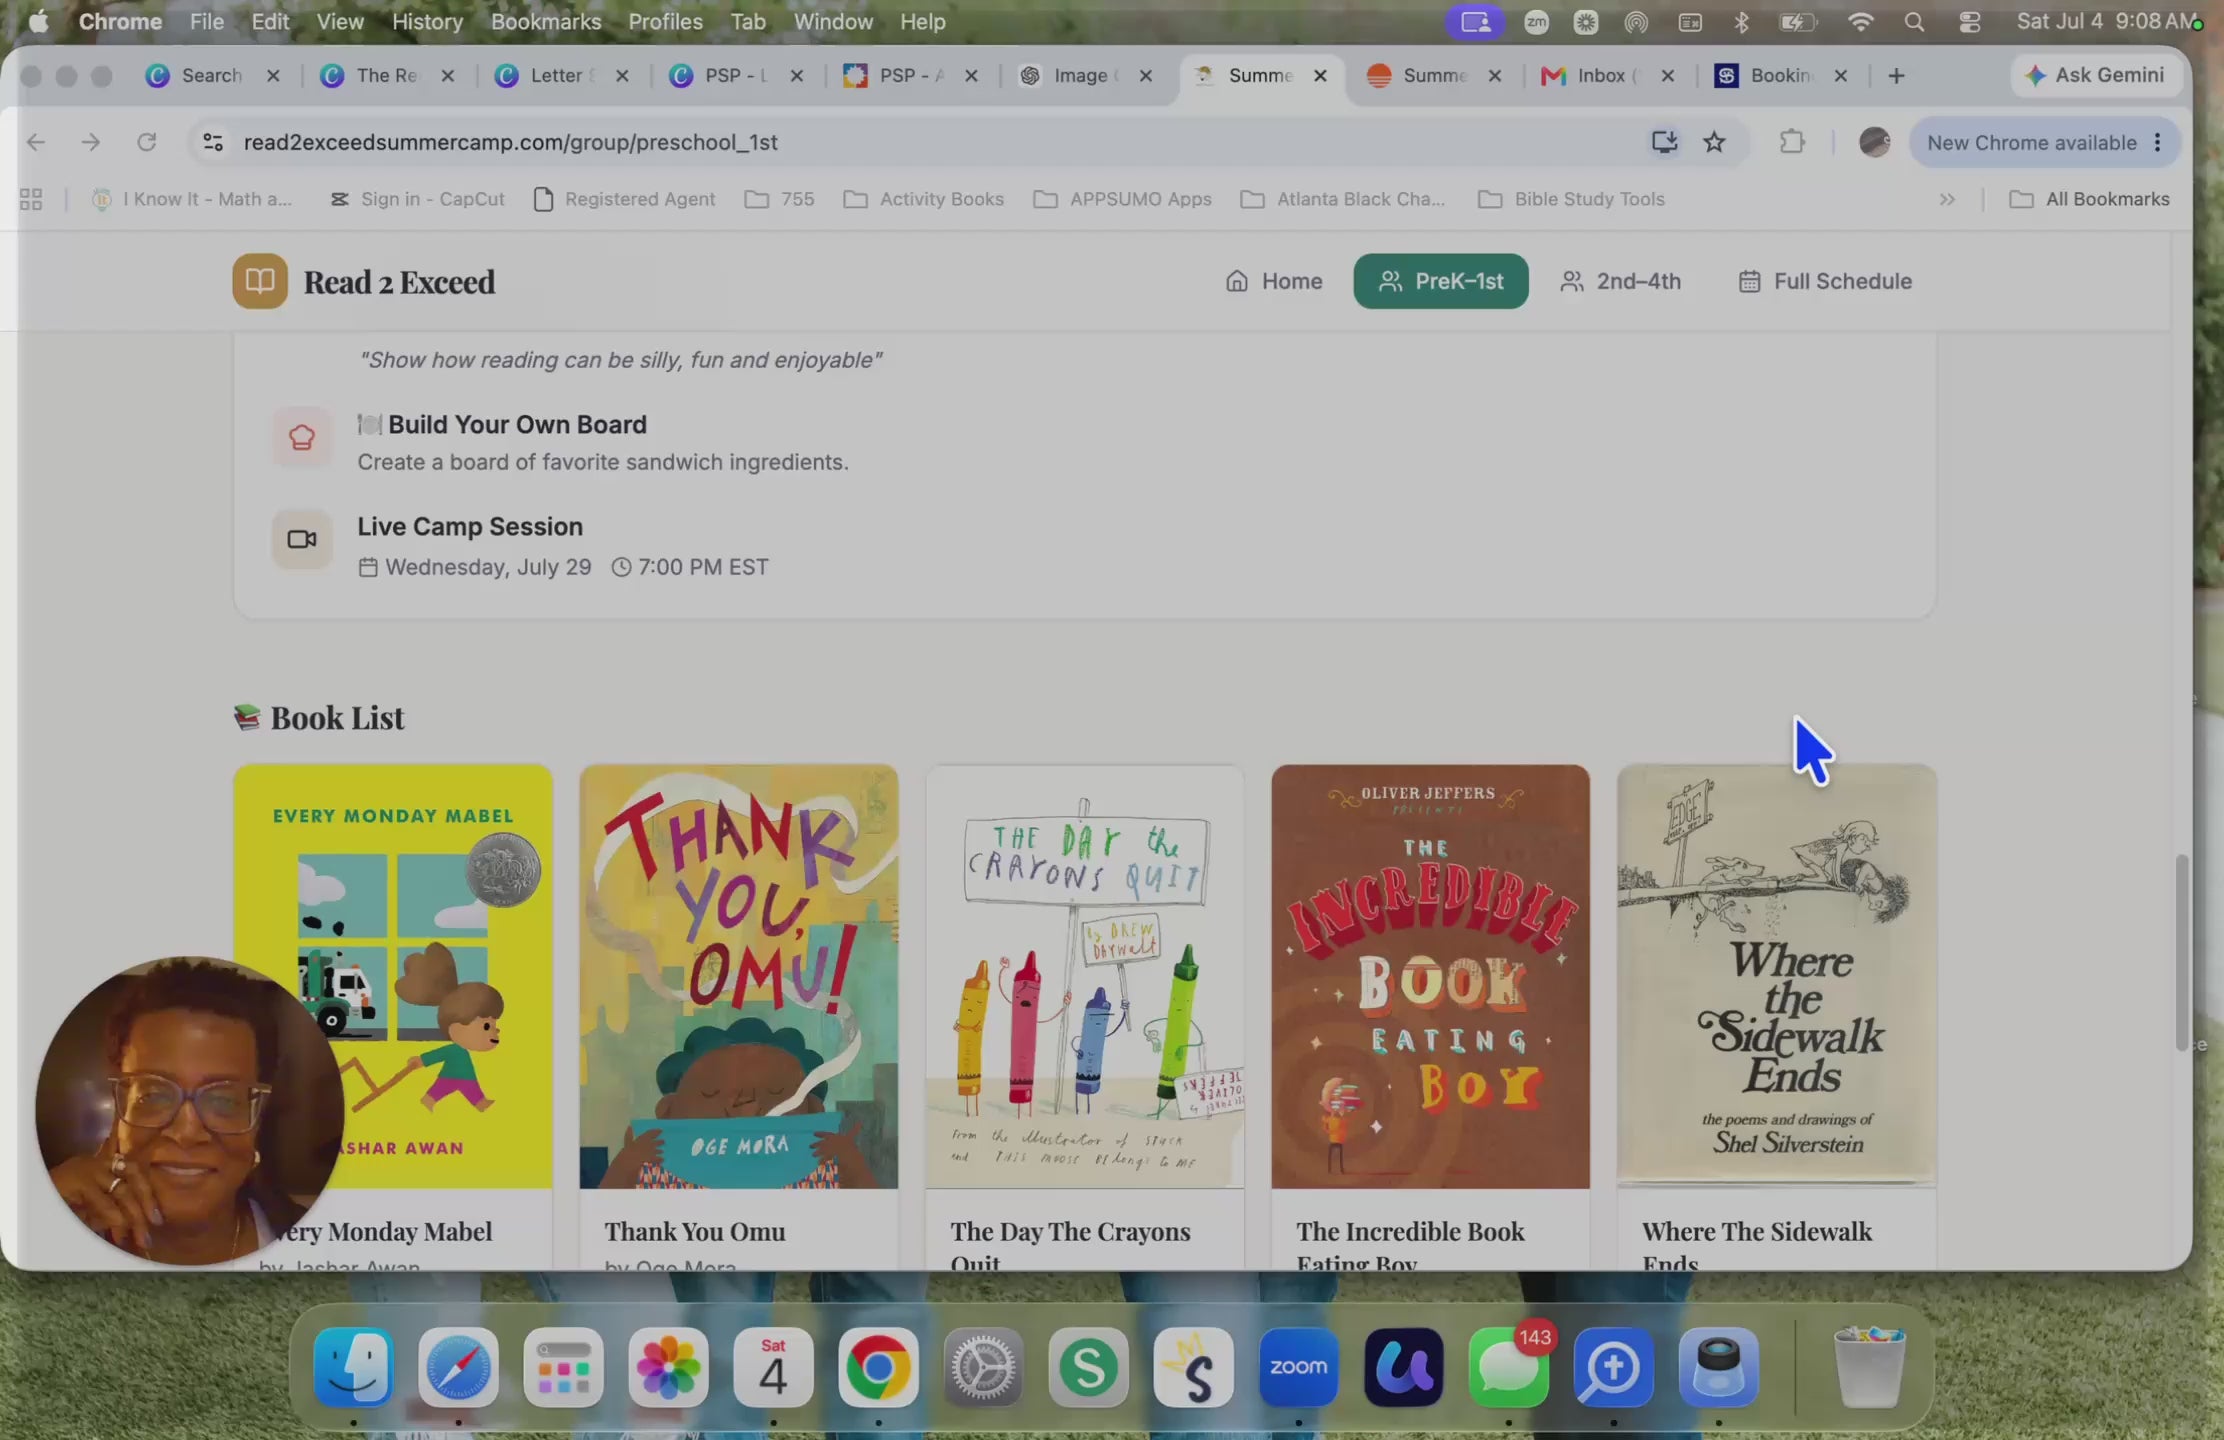The height and width of the screenshot is (1440, 2224).
Task: Open the Full Schedule page
Action: pyautogui.click(x=1825, y=281)
